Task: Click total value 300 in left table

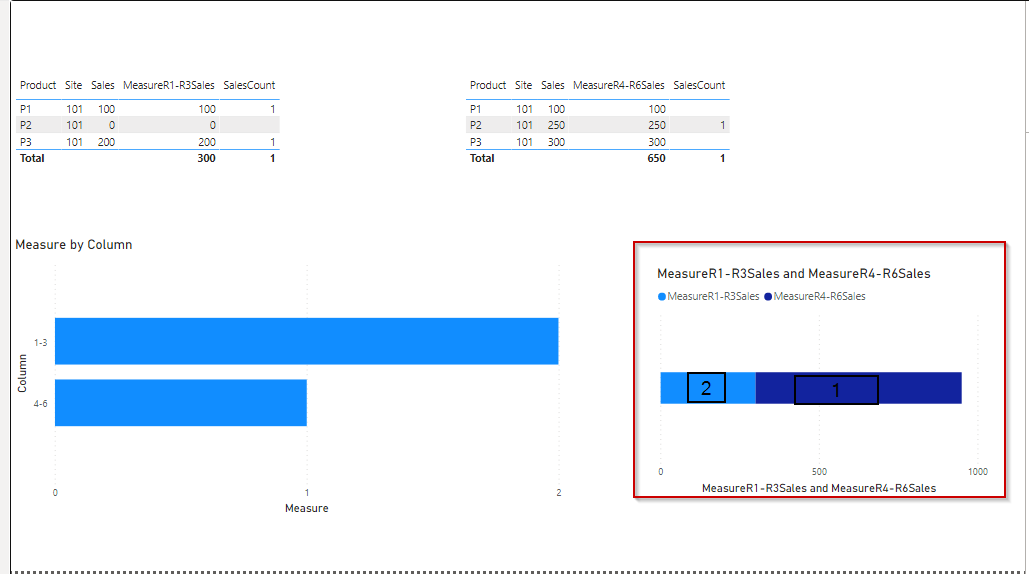Action: point(207,158)
